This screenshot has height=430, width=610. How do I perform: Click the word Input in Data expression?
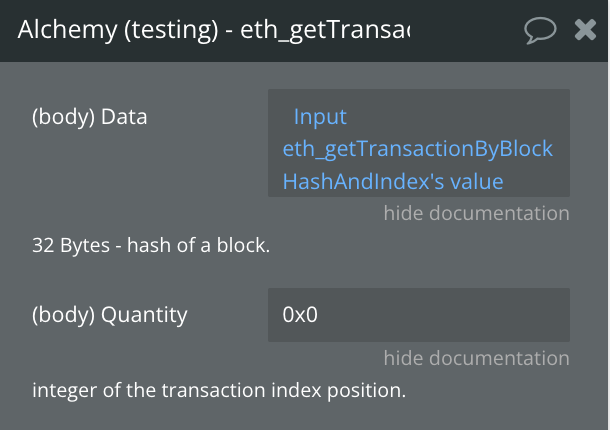click(320, 116)
